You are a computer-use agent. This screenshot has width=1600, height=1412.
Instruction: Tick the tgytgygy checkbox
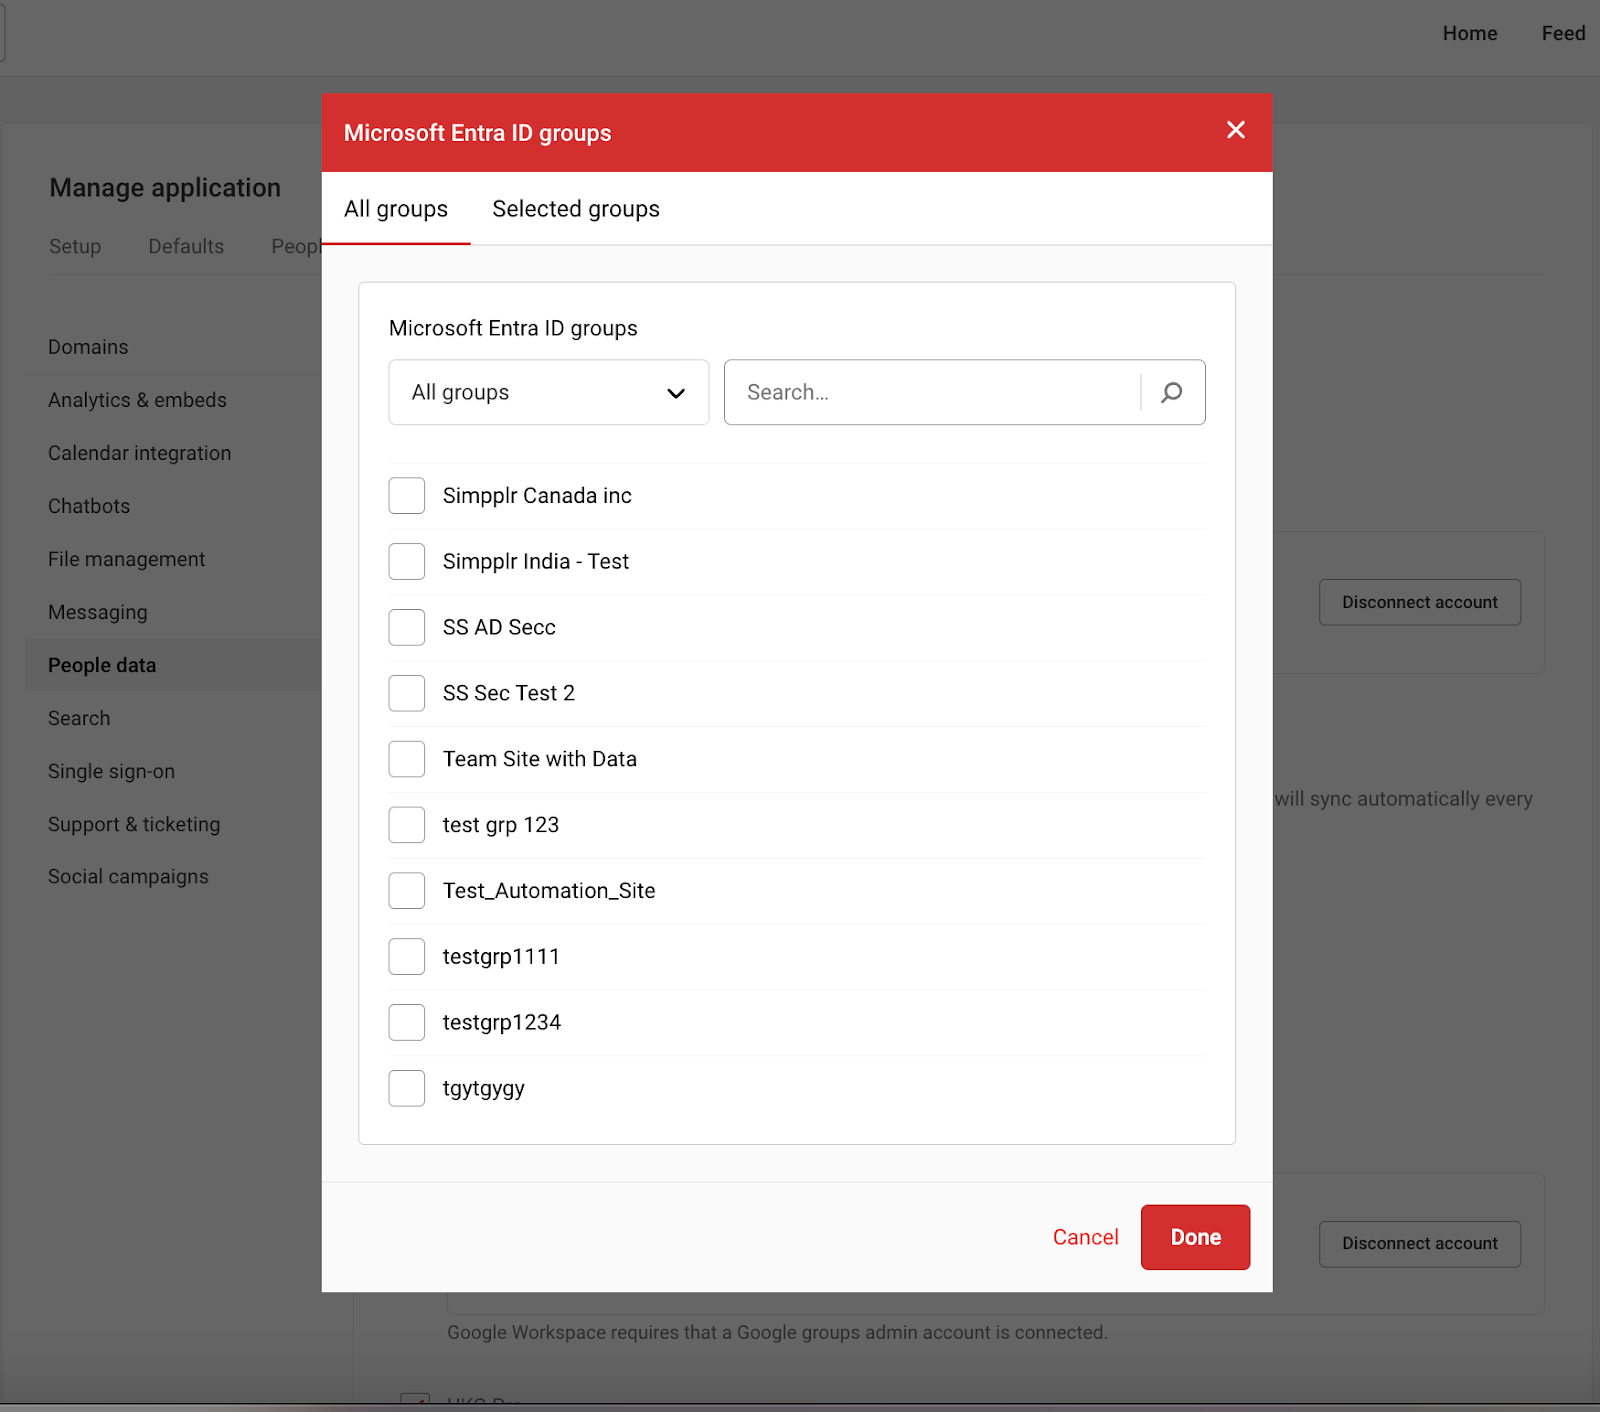407,1088
